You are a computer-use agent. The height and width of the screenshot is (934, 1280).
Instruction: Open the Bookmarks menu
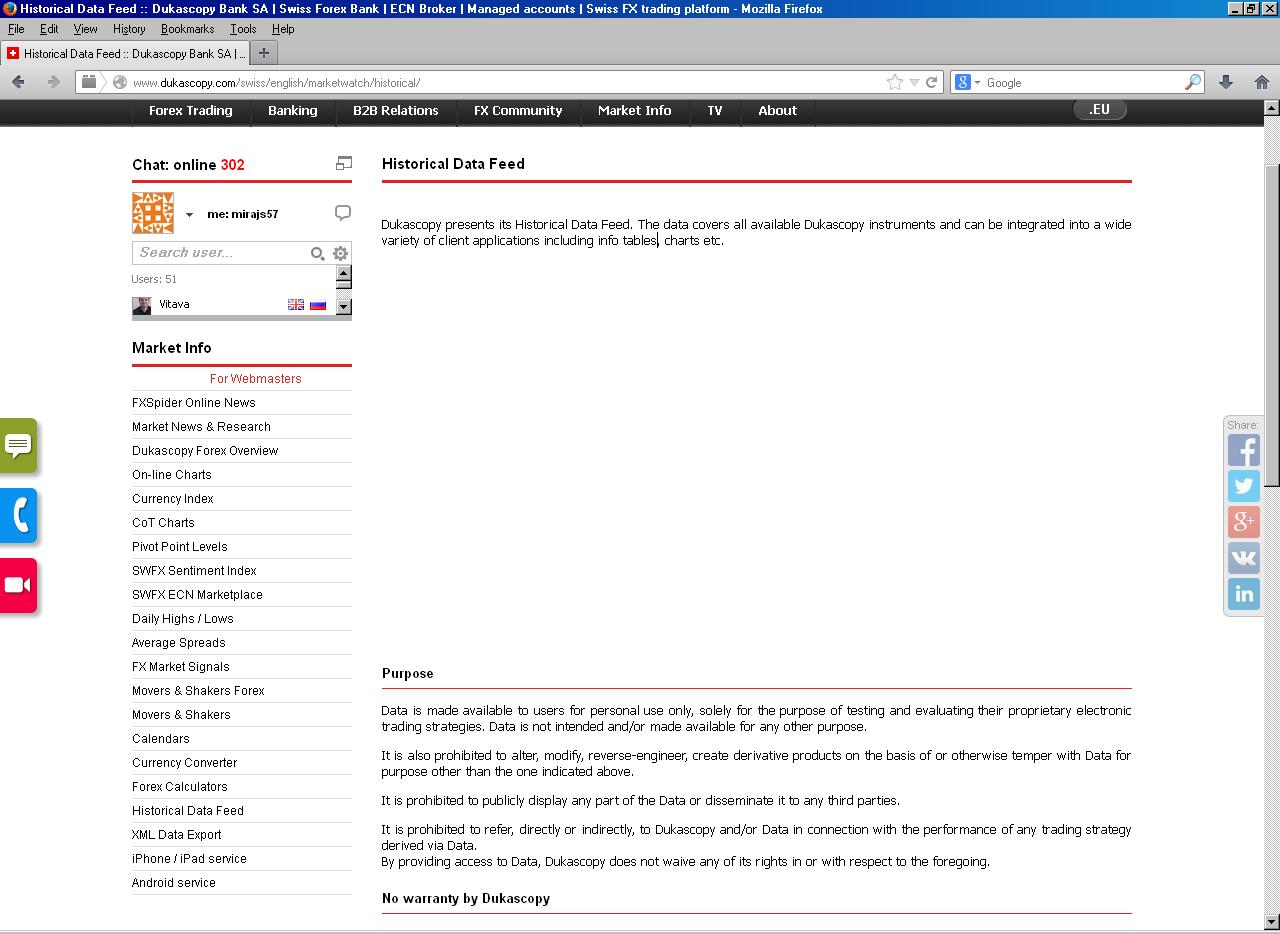pyautogui.click(x=188, y=29)
